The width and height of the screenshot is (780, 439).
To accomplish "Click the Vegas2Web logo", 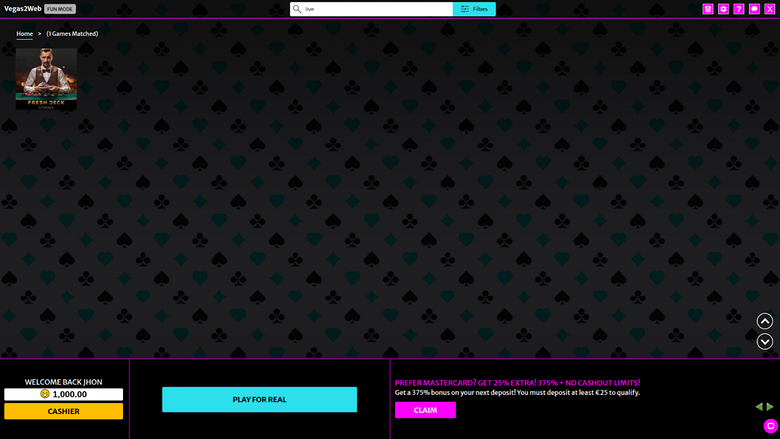I will 22,9.
